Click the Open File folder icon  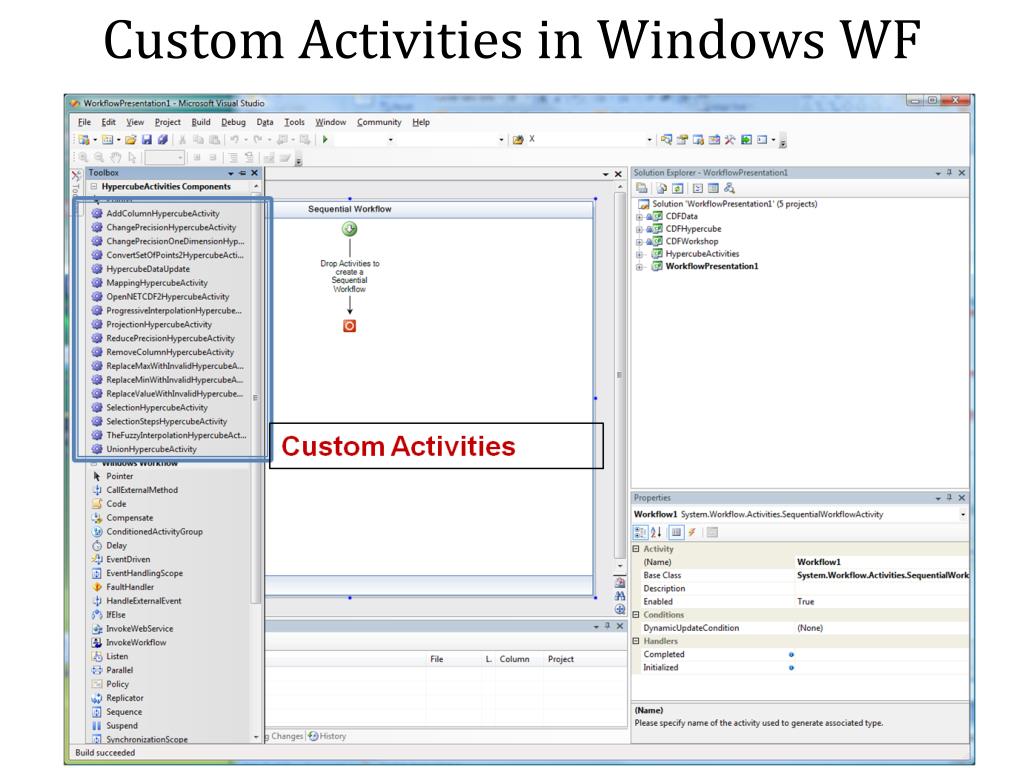131,139
